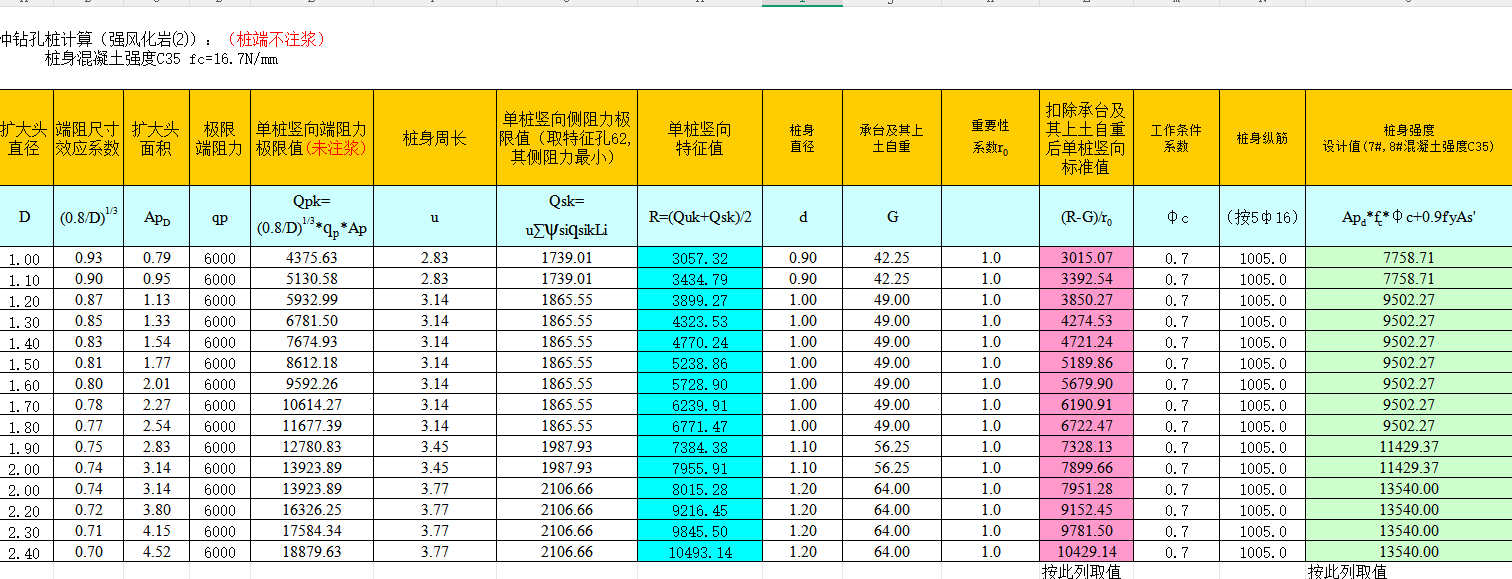
Task: Click the 42.25 weight in the 1.10 diameter row
Action: pyautogui.click(x=891, y=279)
